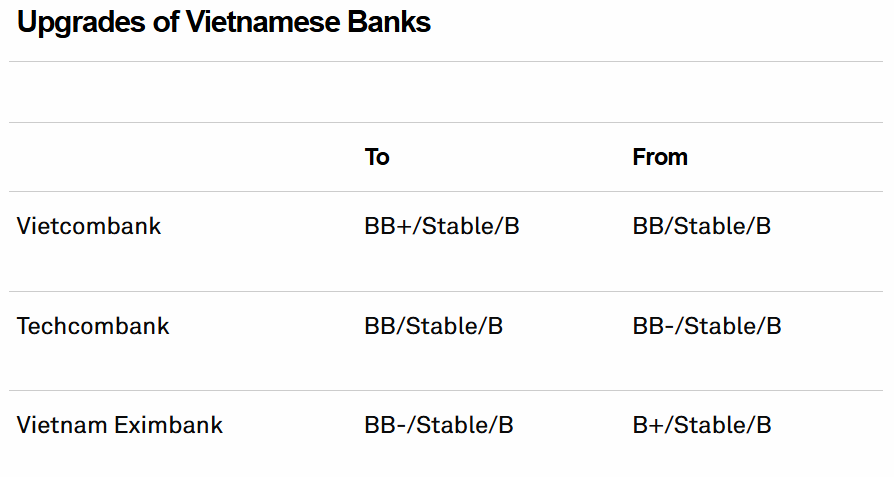This screenshot has height=477, width=894.
Task: Select Vietcombank's new rating BB+/Stable/B
Action: pyautogui.click(x=442, y=225)
